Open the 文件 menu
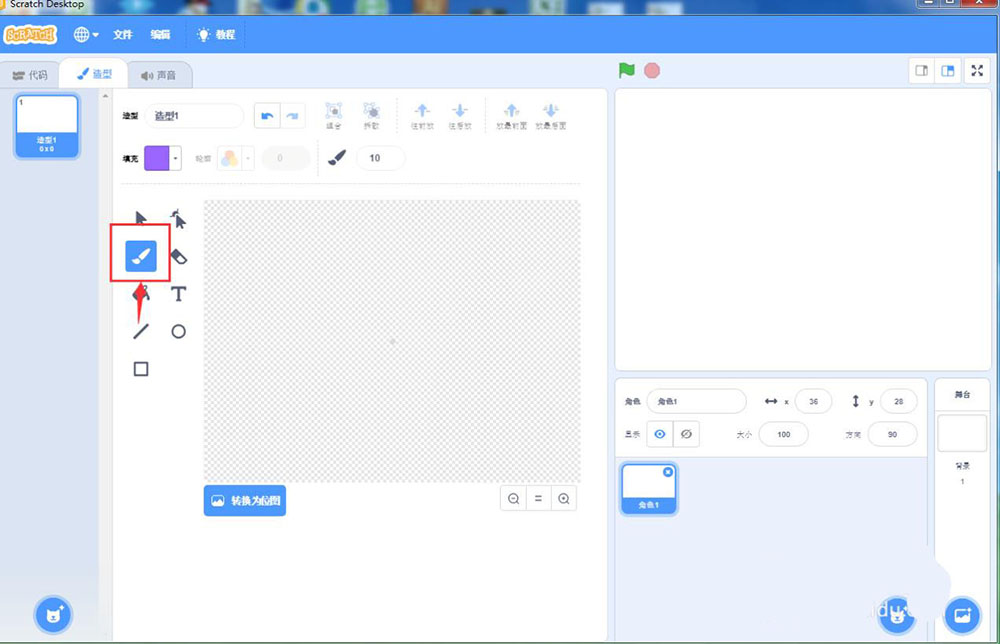Screen dimensions: 1000x644 123,34
